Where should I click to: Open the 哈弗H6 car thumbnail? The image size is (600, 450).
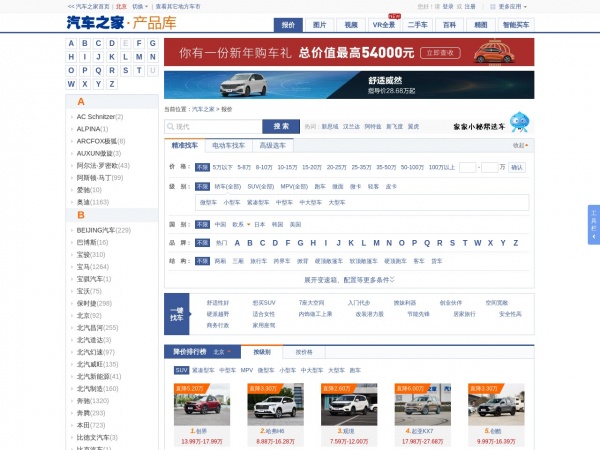pyautogui.click(x=276, y=404)
